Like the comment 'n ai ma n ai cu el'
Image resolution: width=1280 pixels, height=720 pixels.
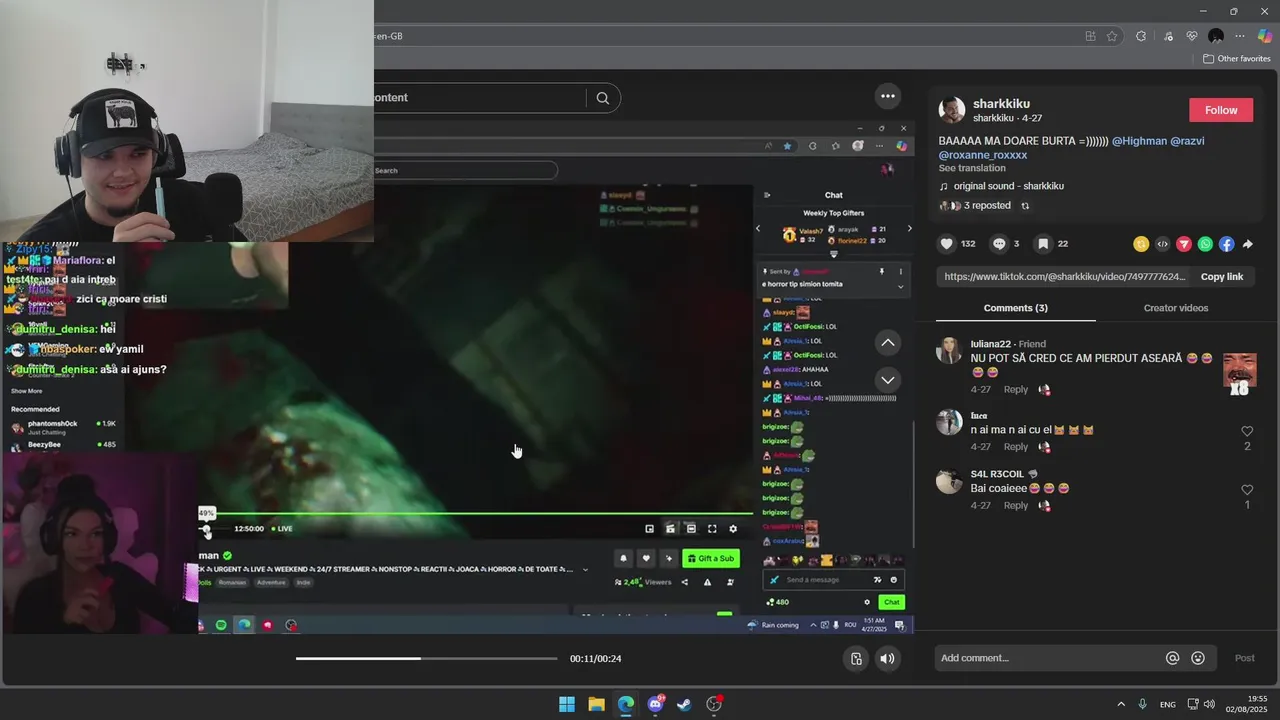point(1247,431)
